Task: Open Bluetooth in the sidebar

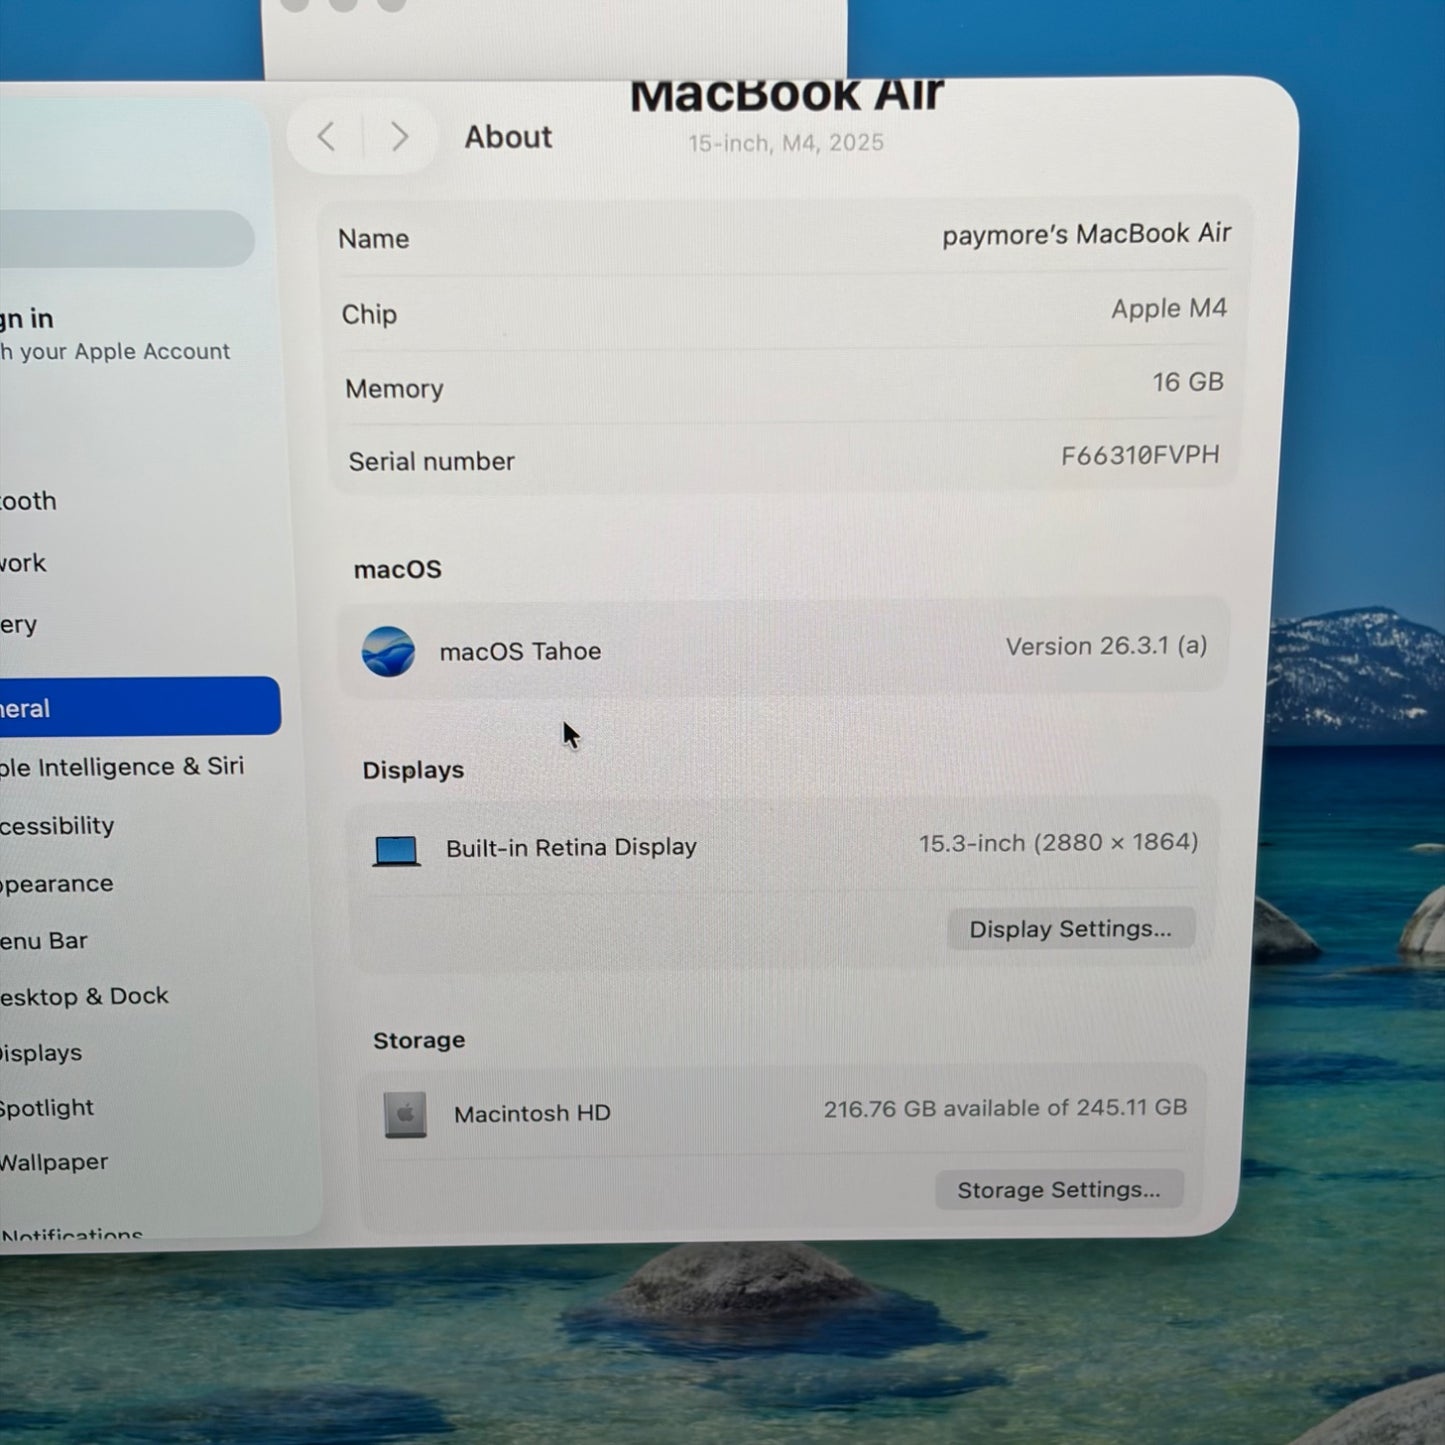Action: [28, 501]
